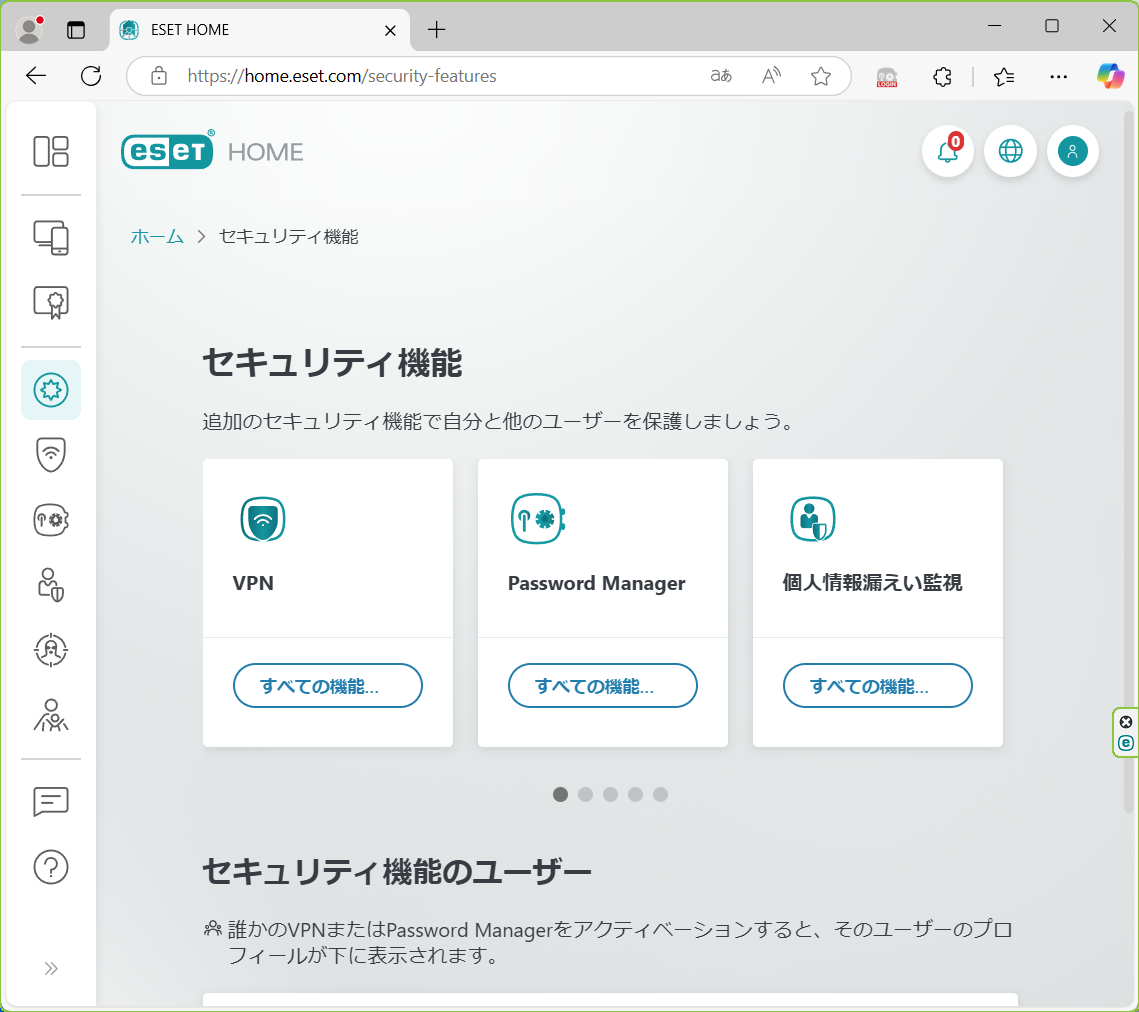Click the VPN card shield icon
1139x1012 pixels.
(263, 519)
